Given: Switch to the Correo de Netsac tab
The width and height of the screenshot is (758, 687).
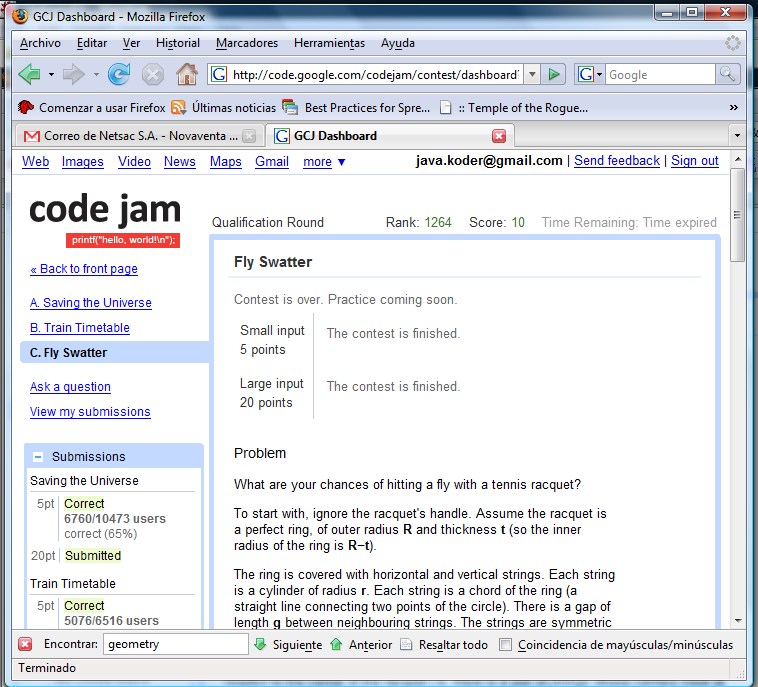Looking at the screenshot, I should point(130,136).
